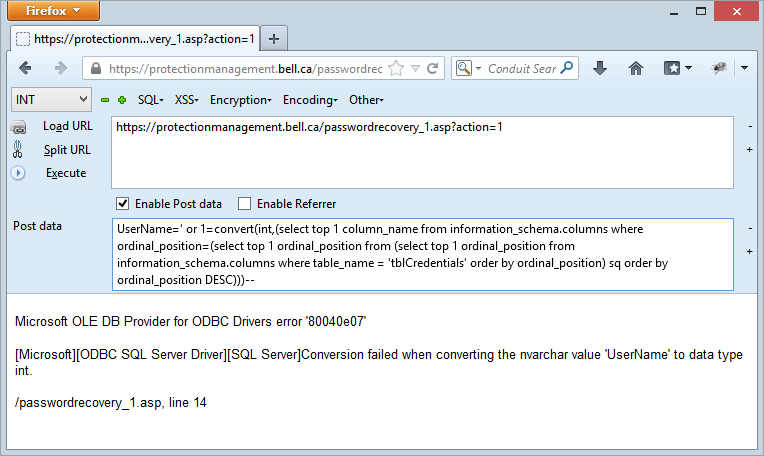Click the Split URL scissors icon
This screenshot has height=456, width=764.
[x=18, y=150]
